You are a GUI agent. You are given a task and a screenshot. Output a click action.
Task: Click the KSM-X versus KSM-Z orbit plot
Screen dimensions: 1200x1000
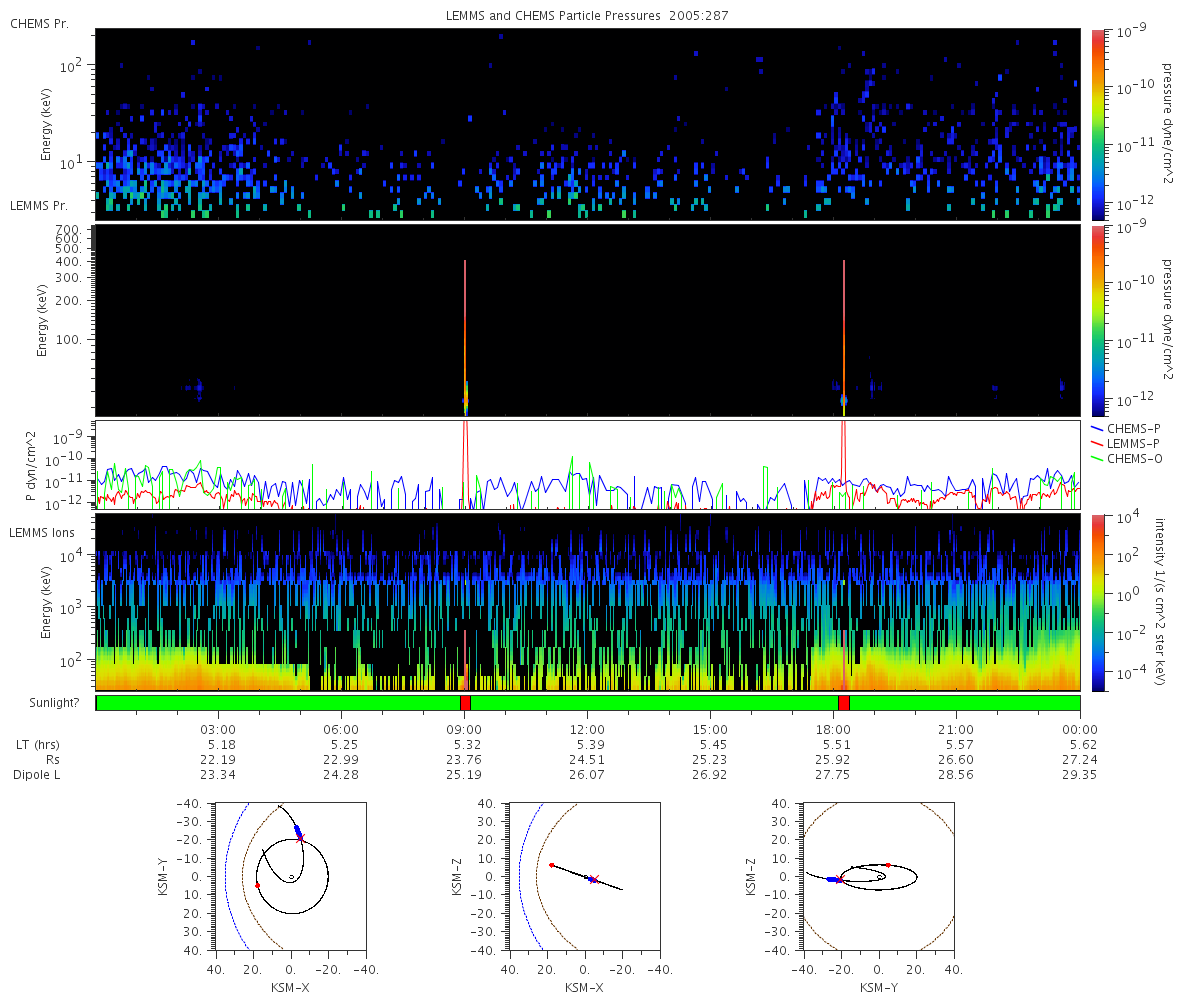tap(585, 875)
